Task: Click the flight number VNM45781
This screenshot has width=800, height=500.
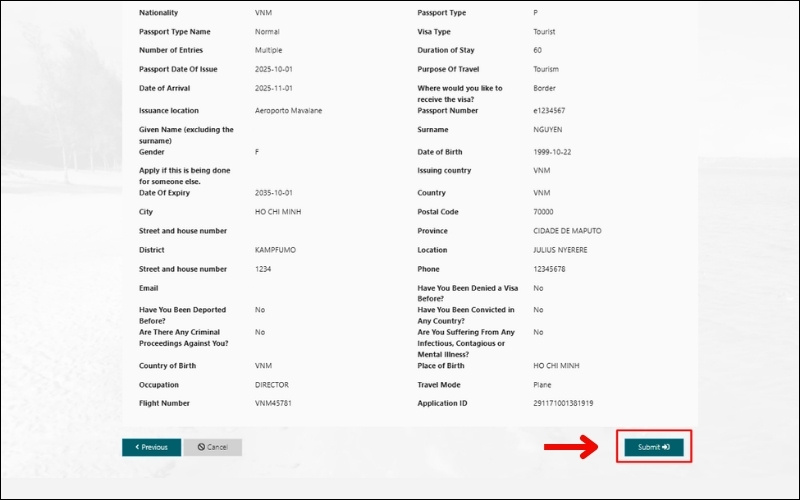Action: click(273, 403)
